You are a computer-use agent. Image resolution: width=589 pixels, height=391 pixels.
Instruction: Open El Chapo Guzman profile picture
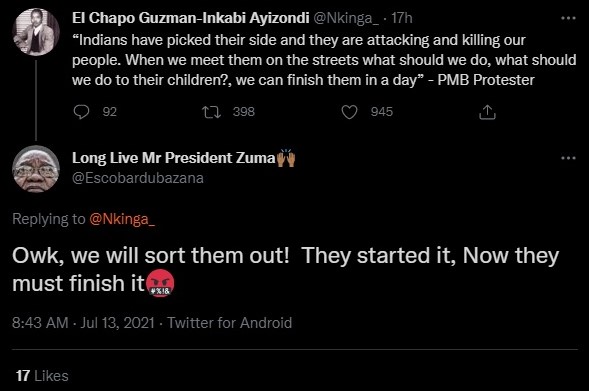pyautogui.click(x=36, y=32)
